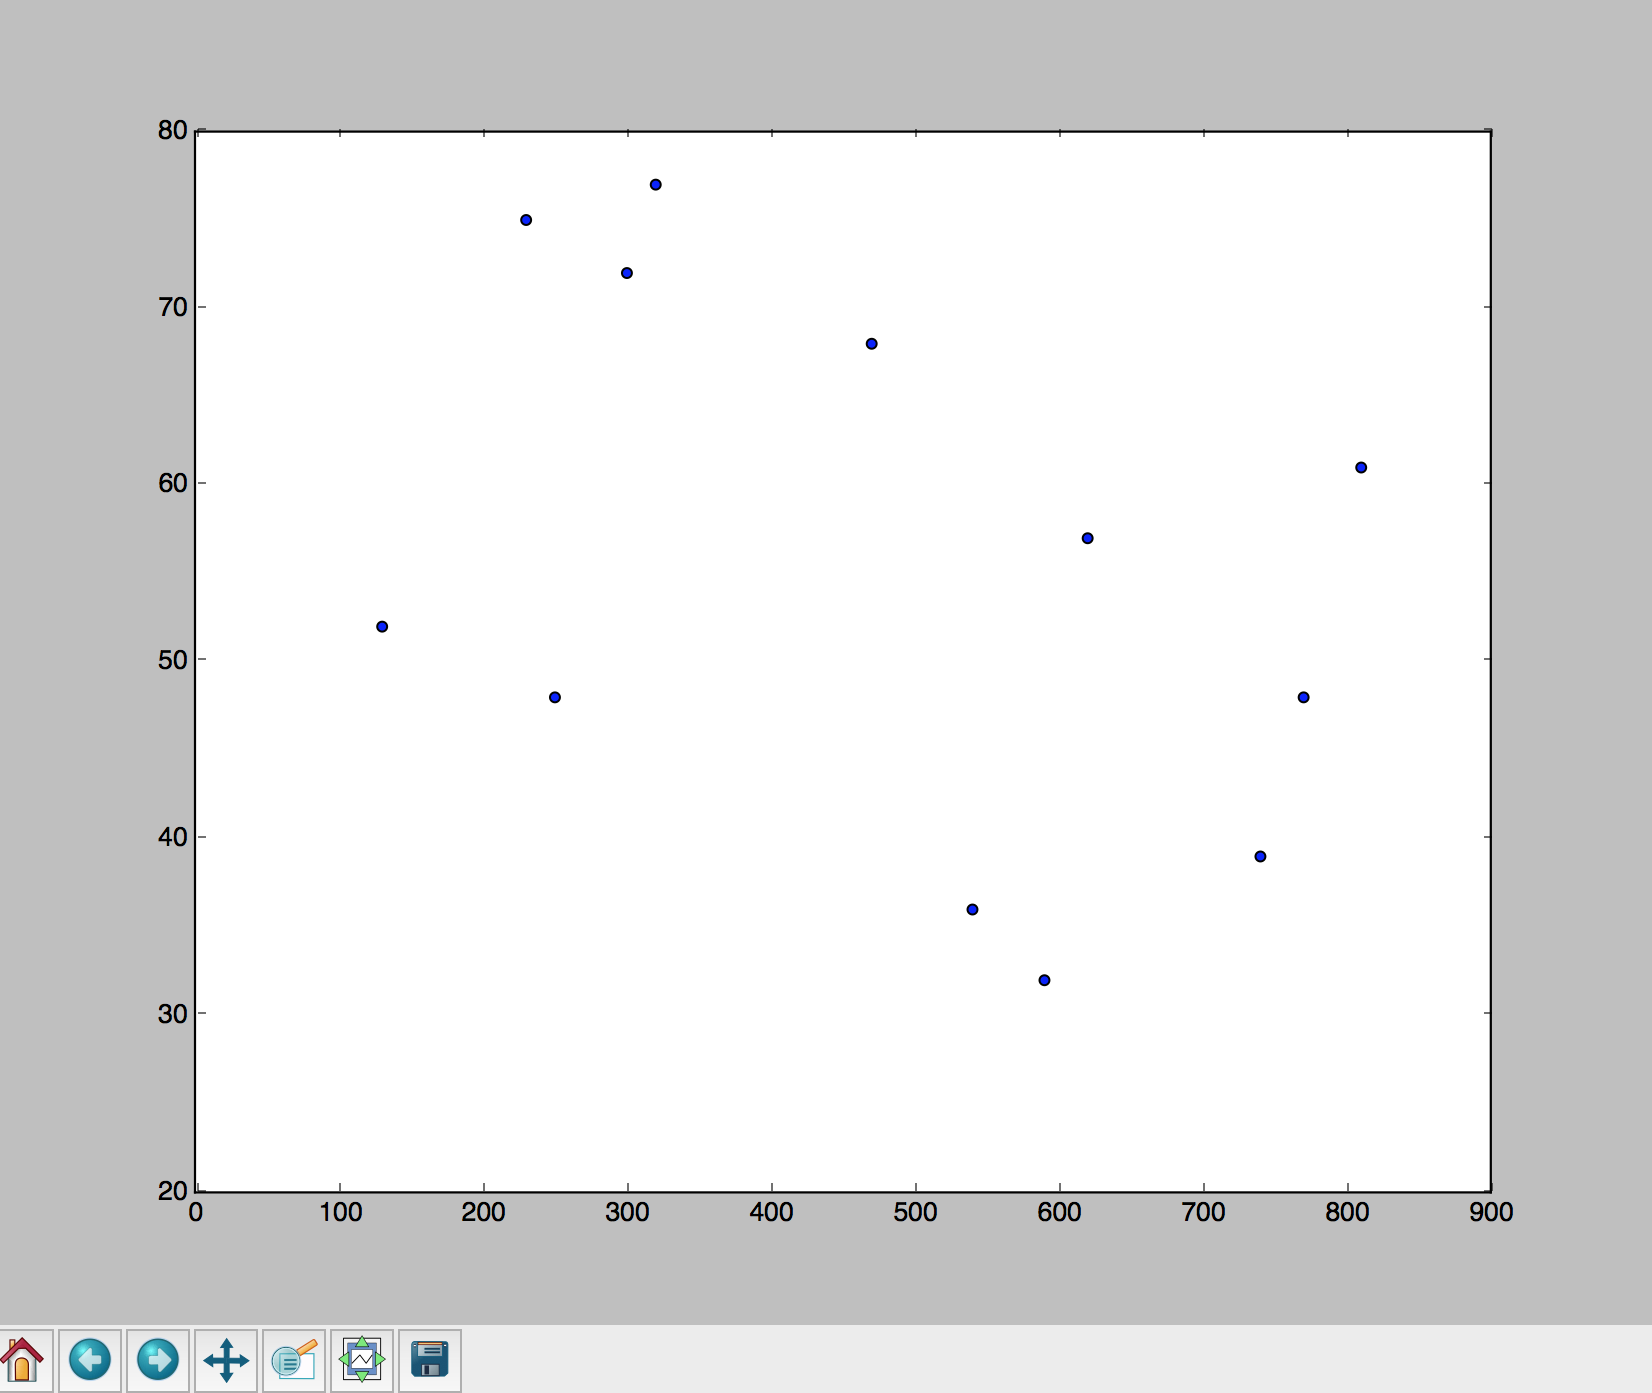Click the x-axis tick label 400
Screen dimensions: 1652x1393
click(771, 1213)
